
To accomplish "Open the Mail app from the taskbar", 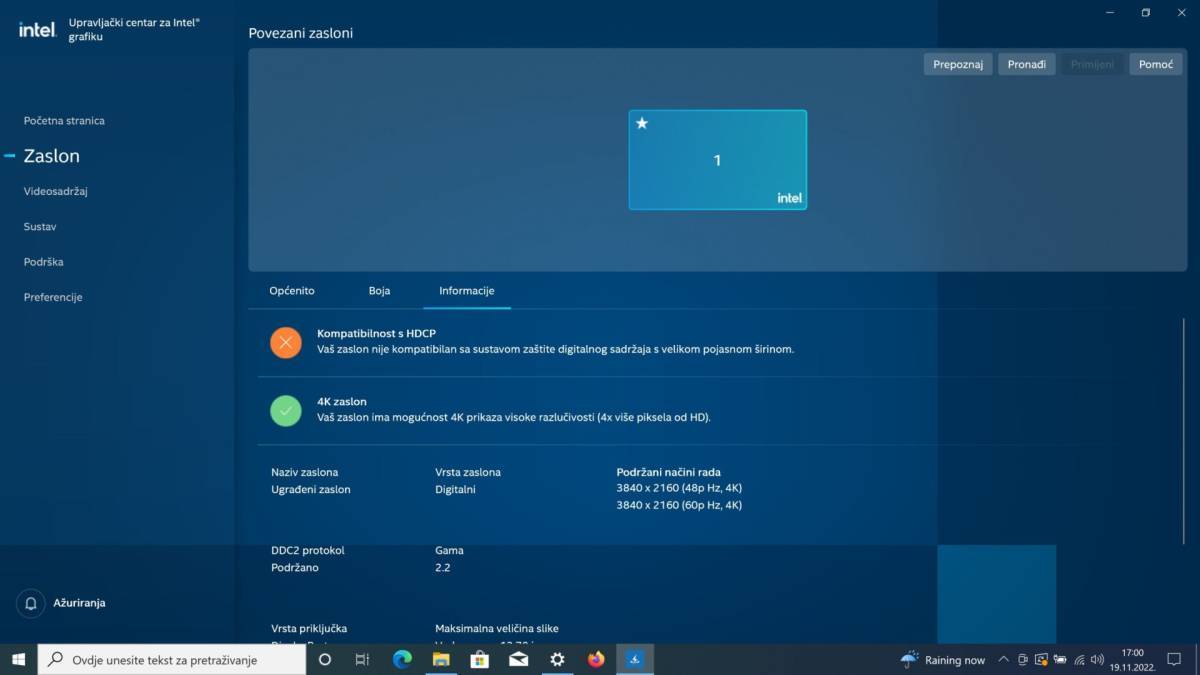I will coord(518,659).
